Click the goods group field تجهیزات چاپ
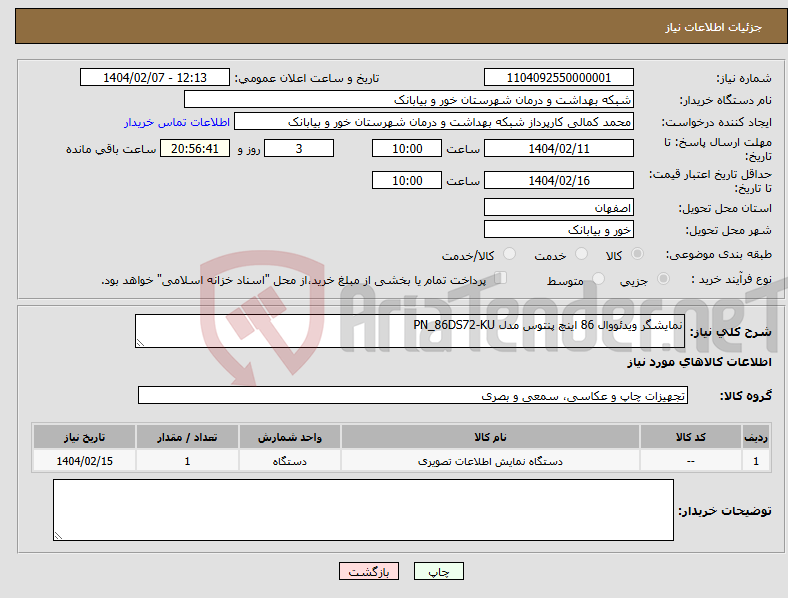788x598 pixels. [413, 395]
